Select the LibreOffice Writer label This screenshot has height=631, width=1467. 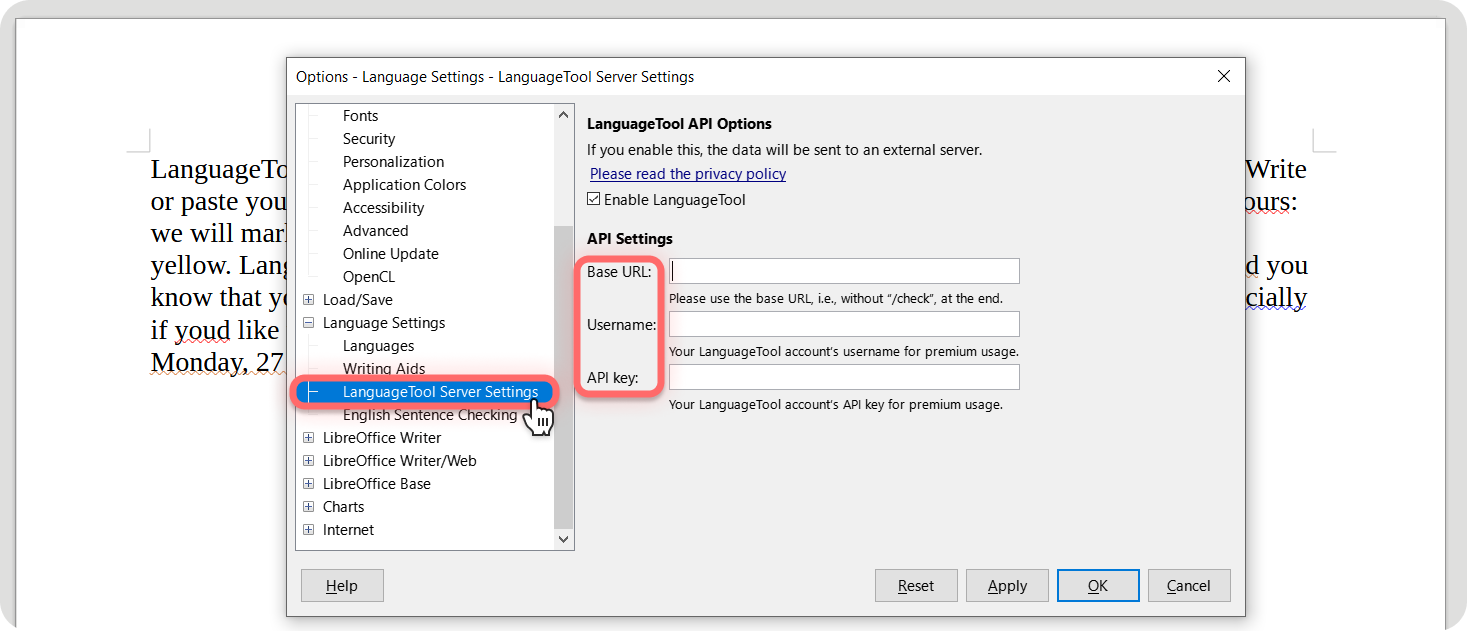tap(382, 438)
